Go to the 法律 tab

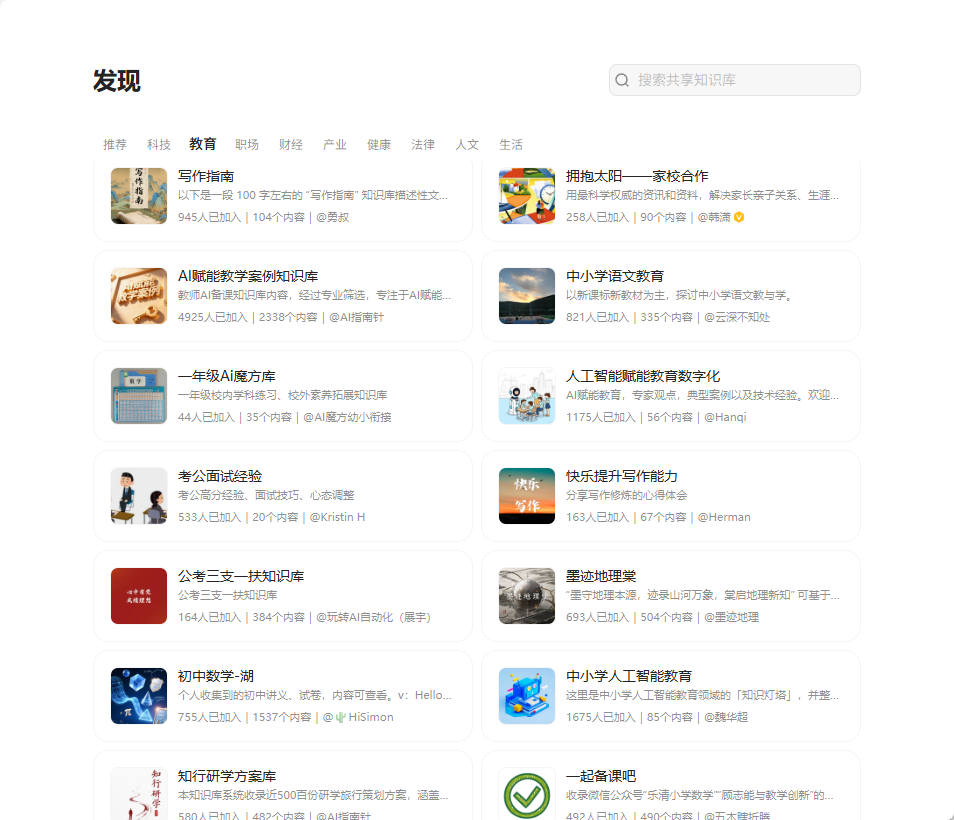tap(423, 145)
